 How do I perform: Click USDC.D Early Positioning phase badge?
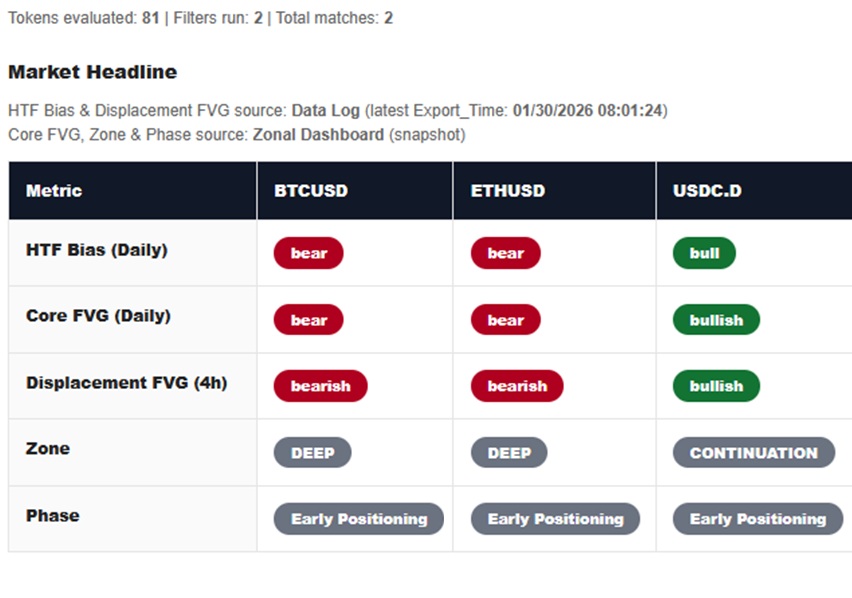click(x=758, y=519)
